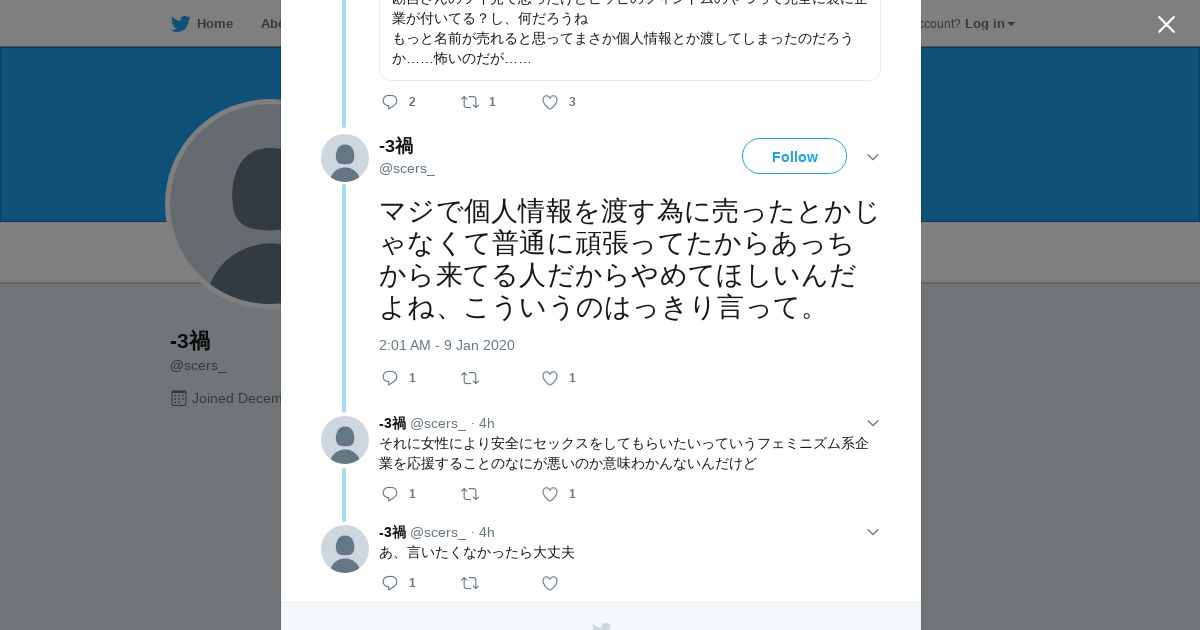Click main tweet author's profile avatar
The width and height of the screenshot is (1200, 630).
(x=345, y=158)
